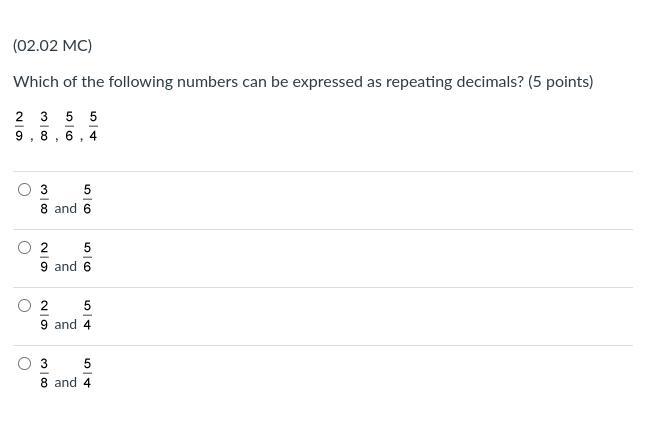Click the 5/4 fraction in the third answer

pyautogui.click(x=87, y=315)
